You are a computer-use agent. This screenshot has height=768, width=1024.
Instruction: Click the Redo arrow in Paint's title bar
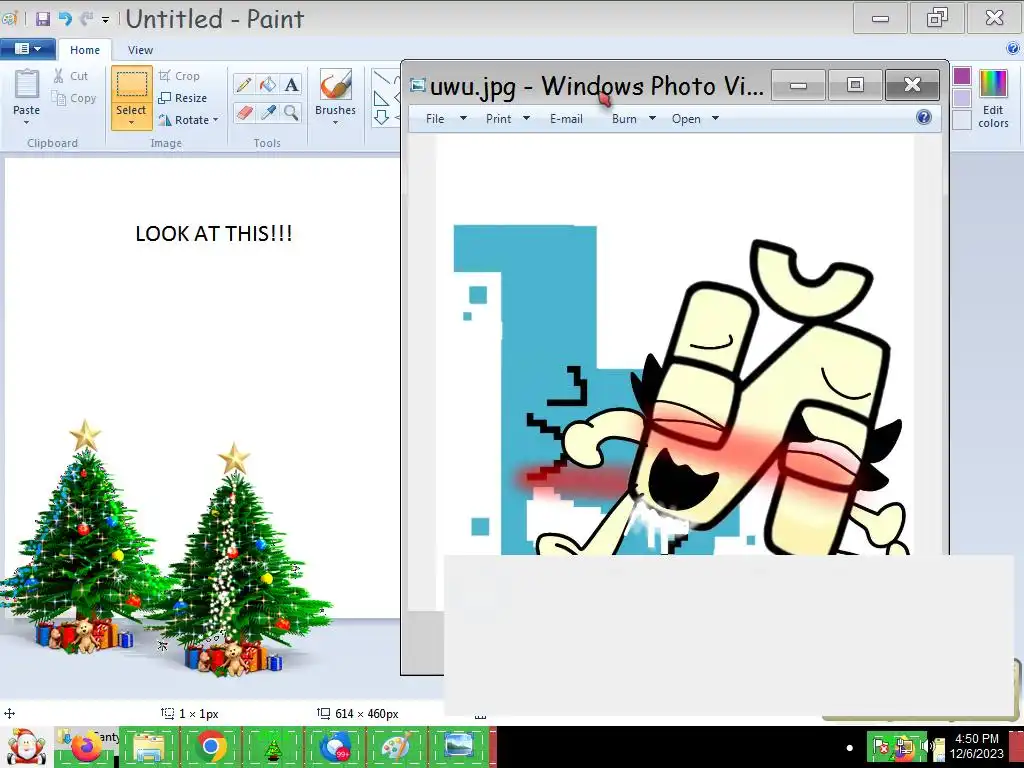click(86, 19)
